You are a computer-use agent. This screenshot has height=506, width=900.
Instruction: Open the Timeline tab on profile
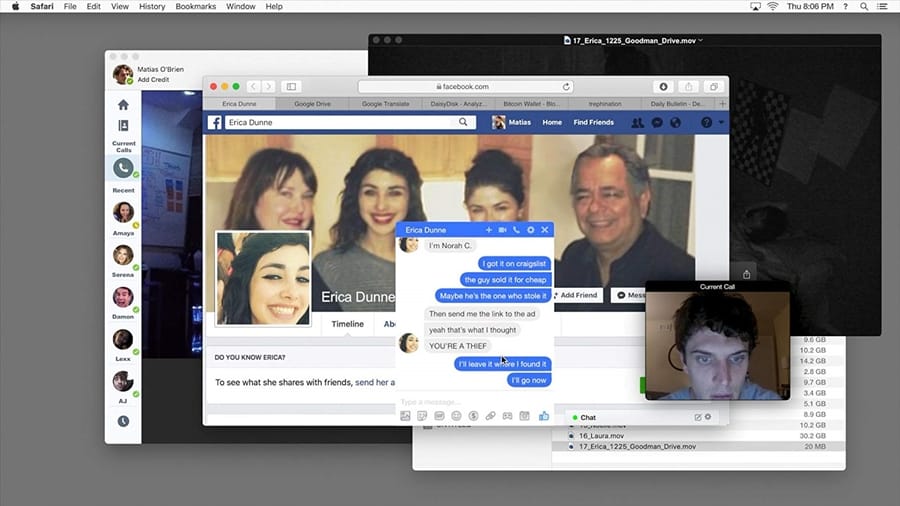point(347,324)
